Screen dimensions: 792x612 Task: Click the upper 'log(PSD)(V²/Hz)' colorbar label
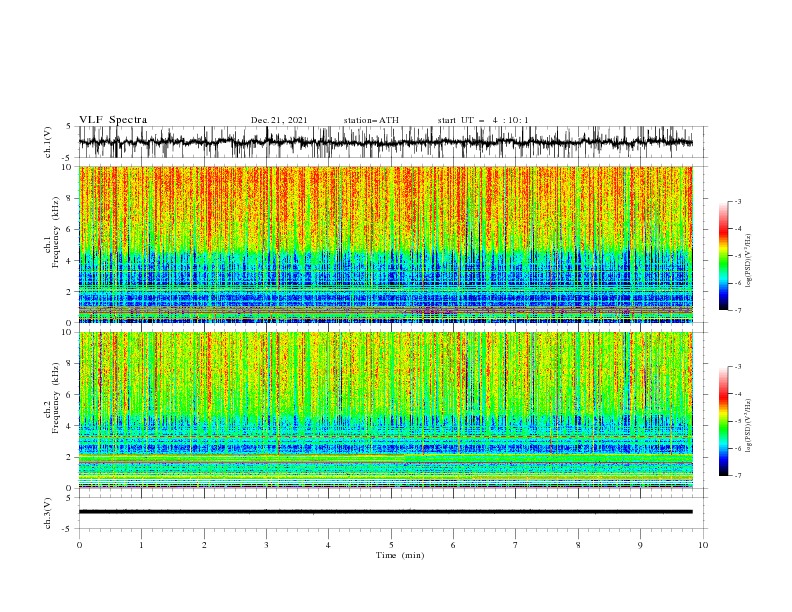tap(748, 261)
